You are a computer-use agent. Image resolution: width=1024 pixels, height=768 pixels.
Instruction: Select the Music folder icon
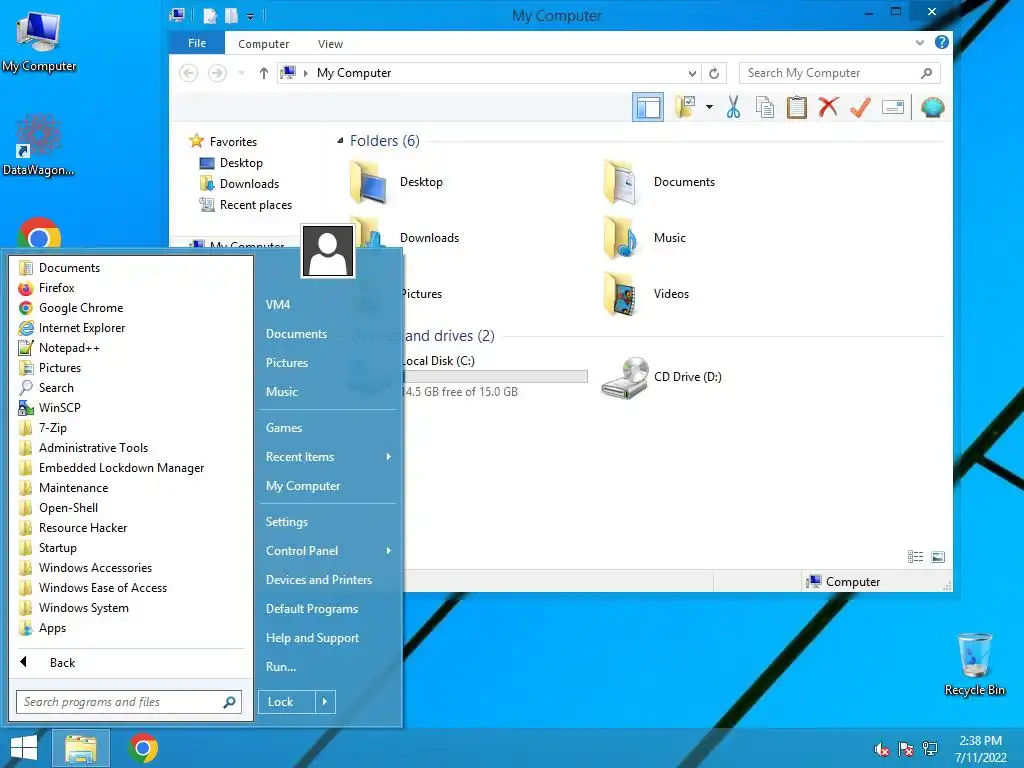tap(620, 238)
